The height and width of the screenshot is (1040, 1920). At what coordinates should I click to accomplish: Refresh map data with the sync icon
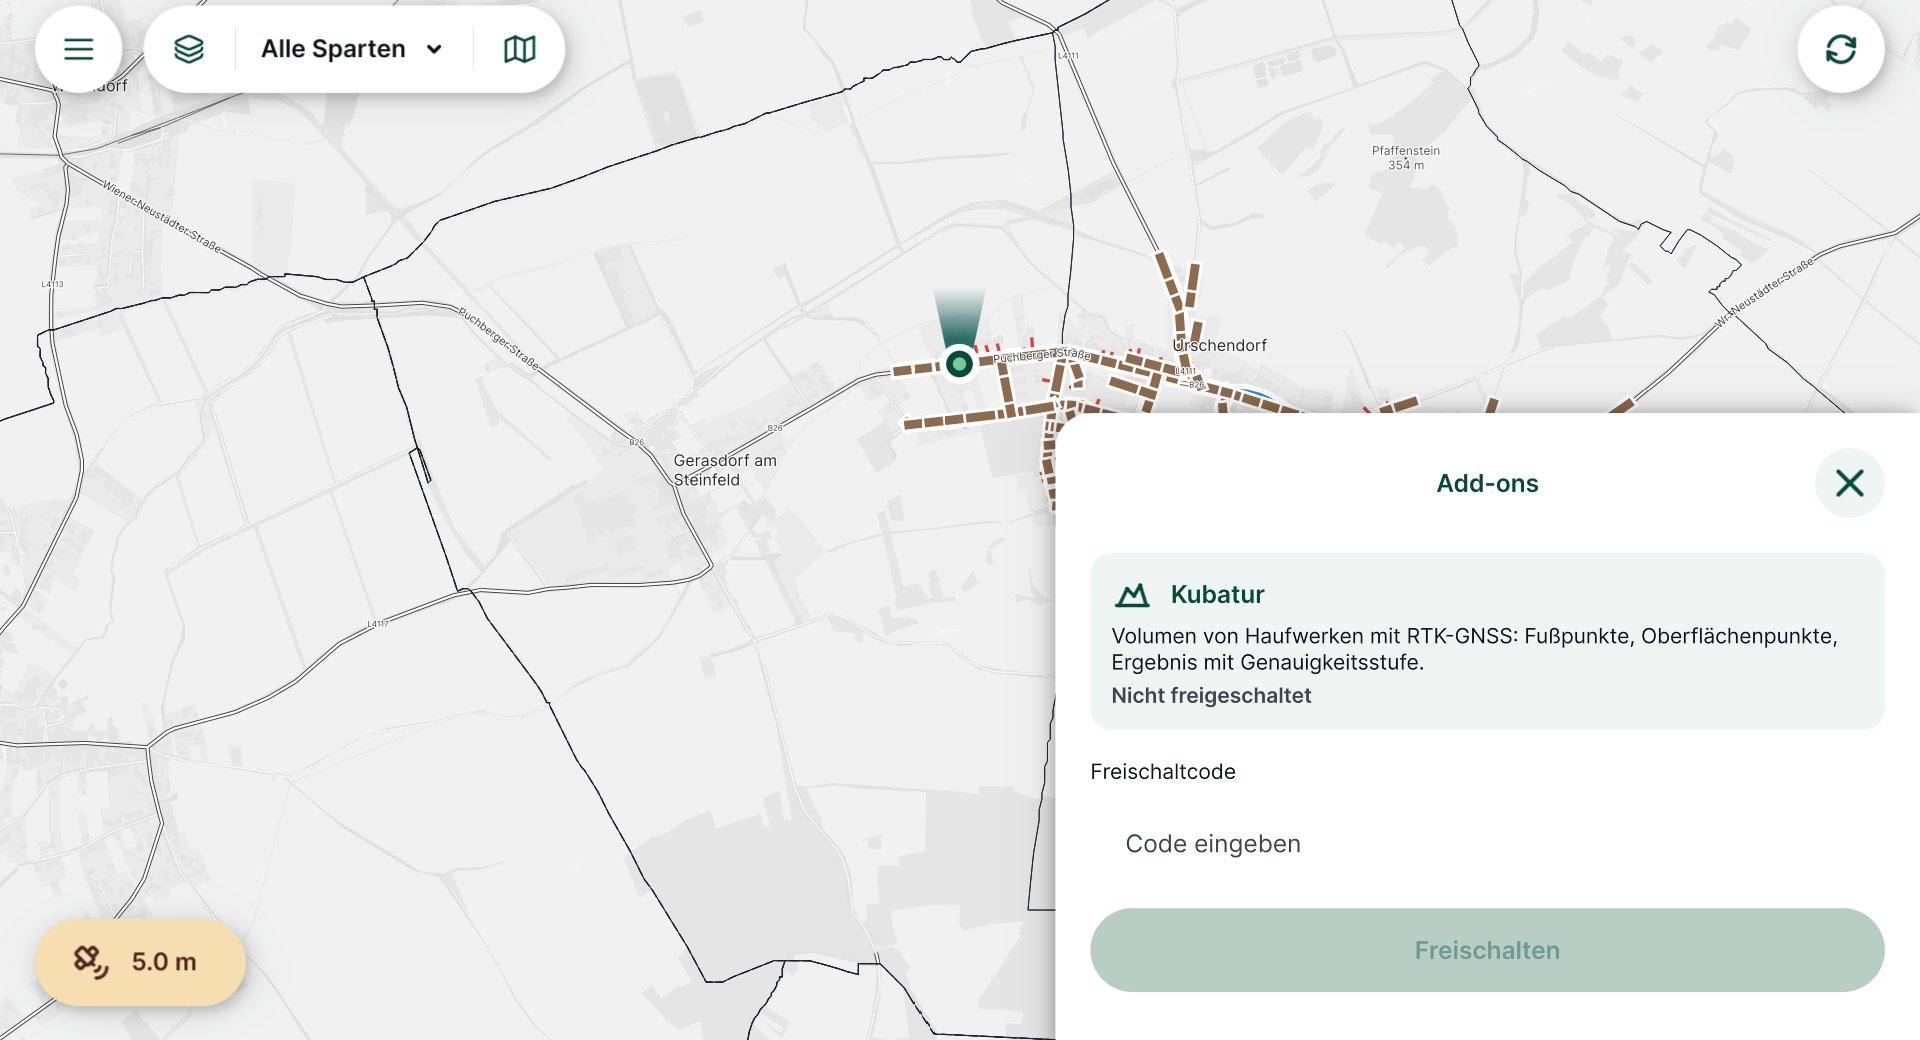pyautogui.click(x=1841, y=49)
